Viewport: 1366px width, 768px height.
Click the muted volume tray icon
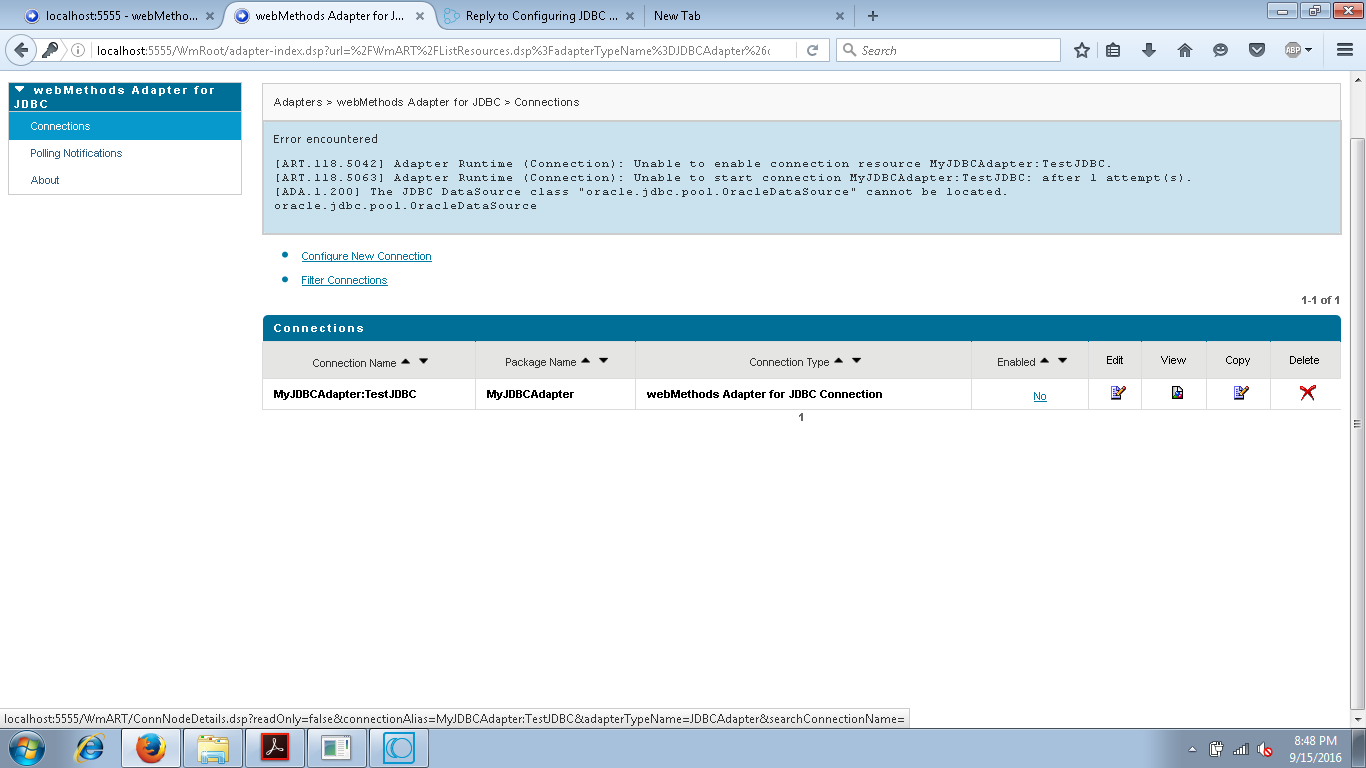point(1265,749)
